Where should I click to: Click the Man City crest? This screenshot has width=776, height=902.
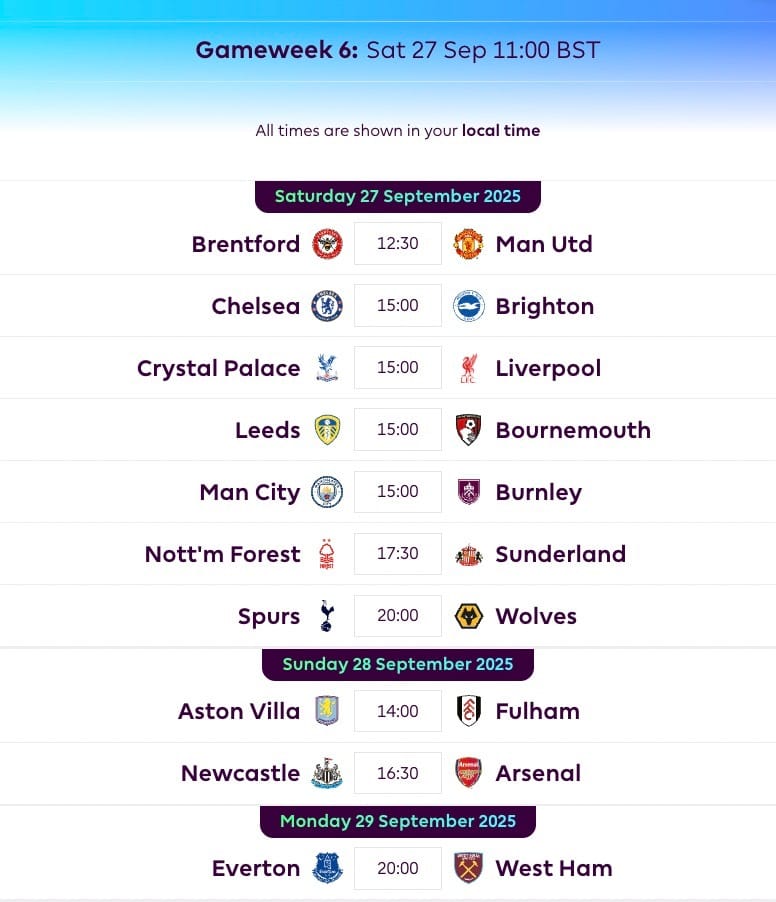click(x=327, y=492)
